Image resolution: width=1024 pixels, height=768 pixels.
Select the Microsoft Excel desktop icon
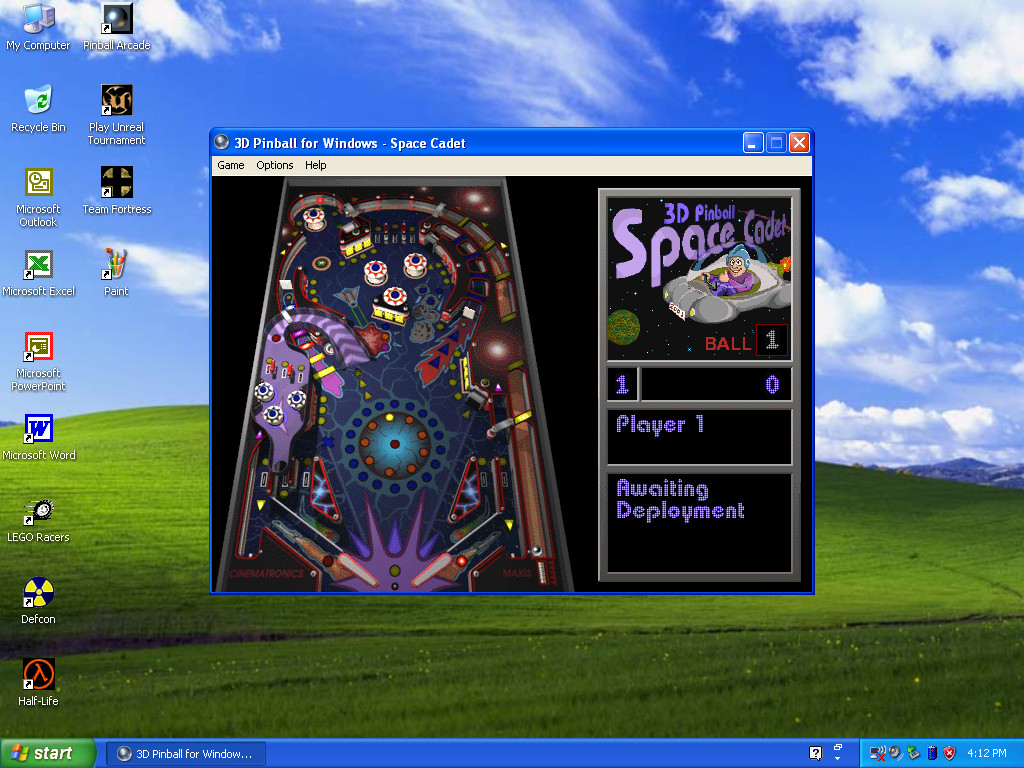[x=38, y=274]
